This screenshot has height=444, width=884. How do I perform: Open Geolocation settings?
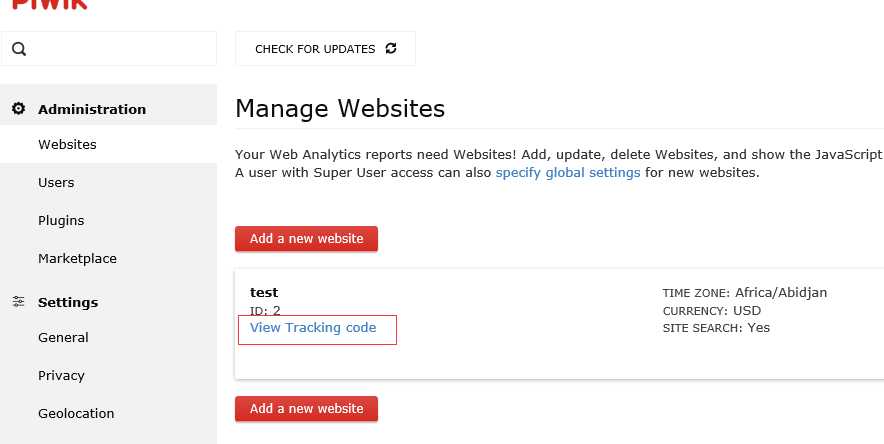tap(76, 414)
